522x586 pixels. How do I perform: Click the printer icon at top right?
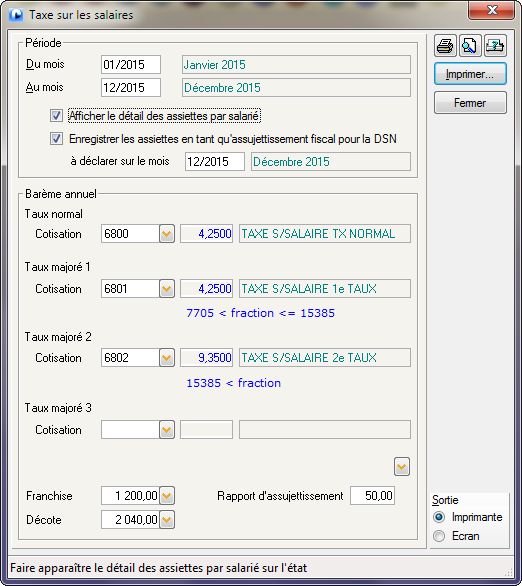[445, 46]
